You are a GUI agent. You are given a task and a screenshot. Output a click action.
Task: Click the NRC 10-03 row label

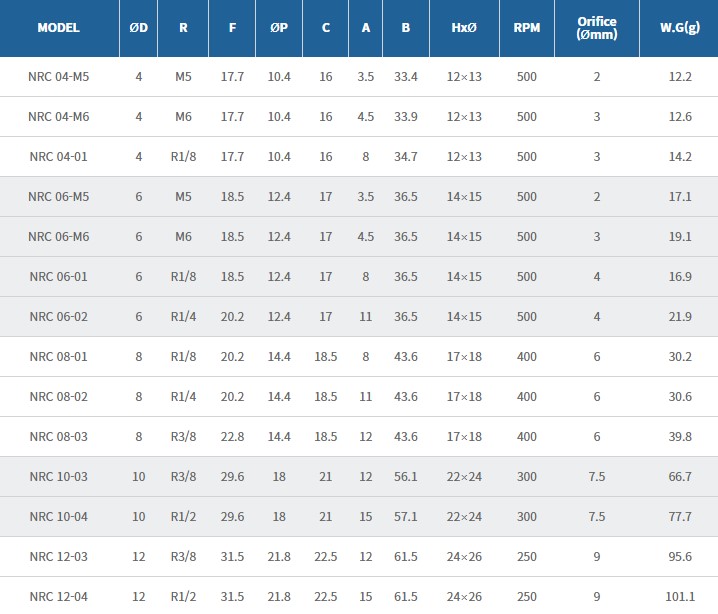(59, 477)
